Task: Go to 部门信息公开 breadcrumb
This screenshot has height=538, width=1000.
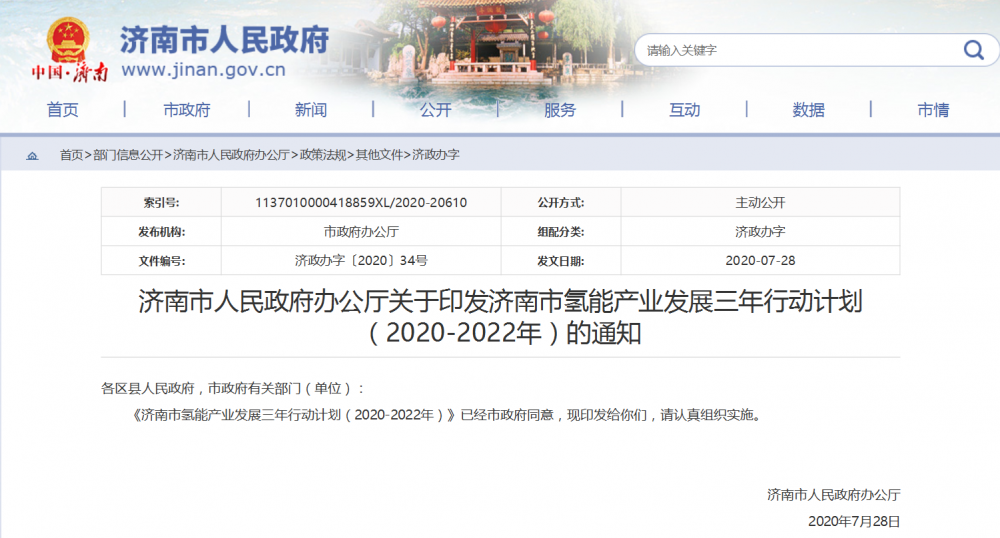Action: [x=128, y=155]
